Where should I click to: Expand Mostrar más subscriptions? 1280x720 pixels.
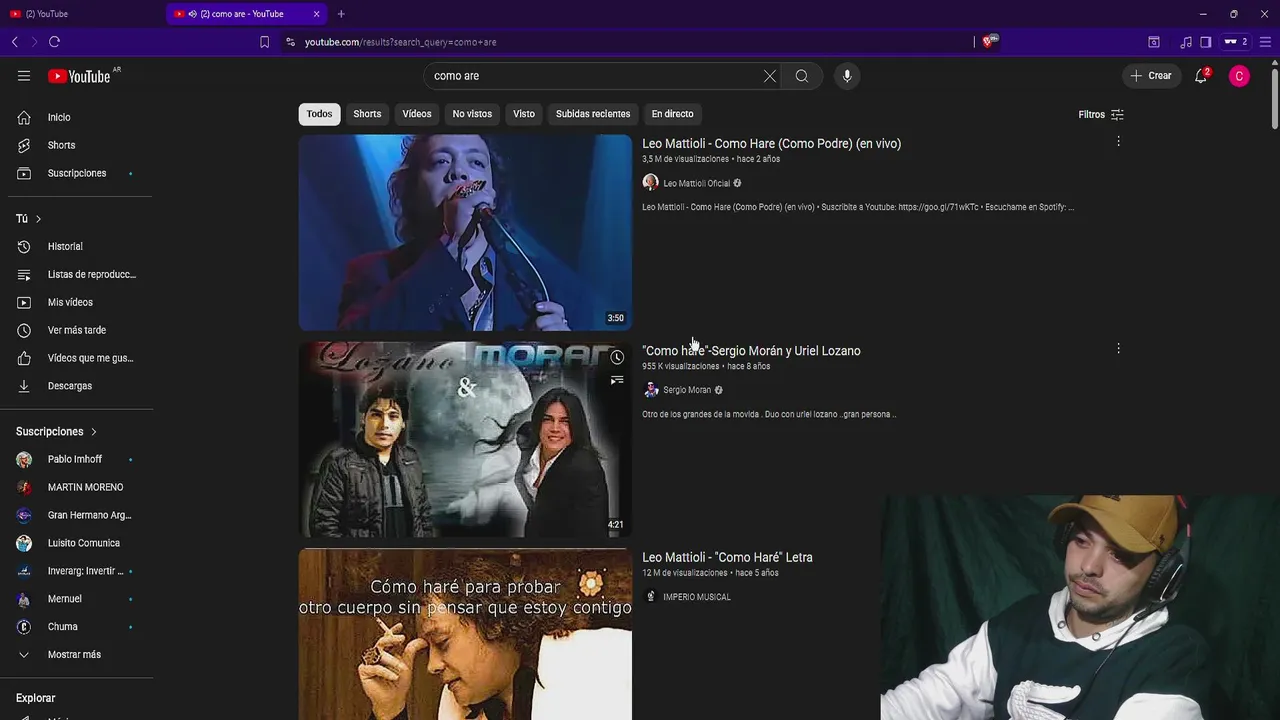[x=76, y=655]
